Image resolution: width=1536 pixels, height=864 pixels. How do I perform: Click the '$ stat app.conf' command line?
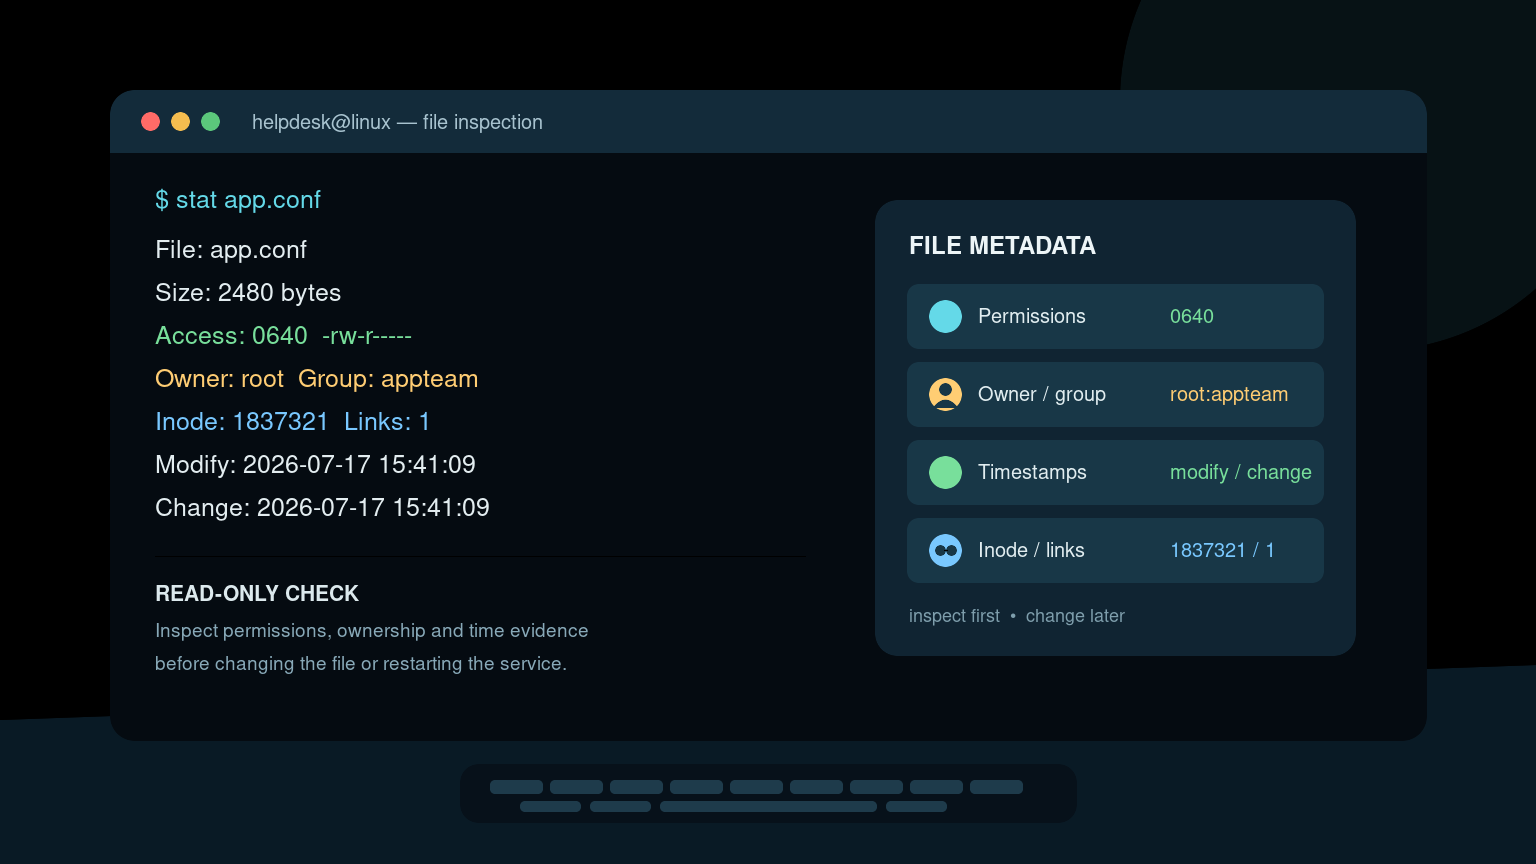(238, 200)
